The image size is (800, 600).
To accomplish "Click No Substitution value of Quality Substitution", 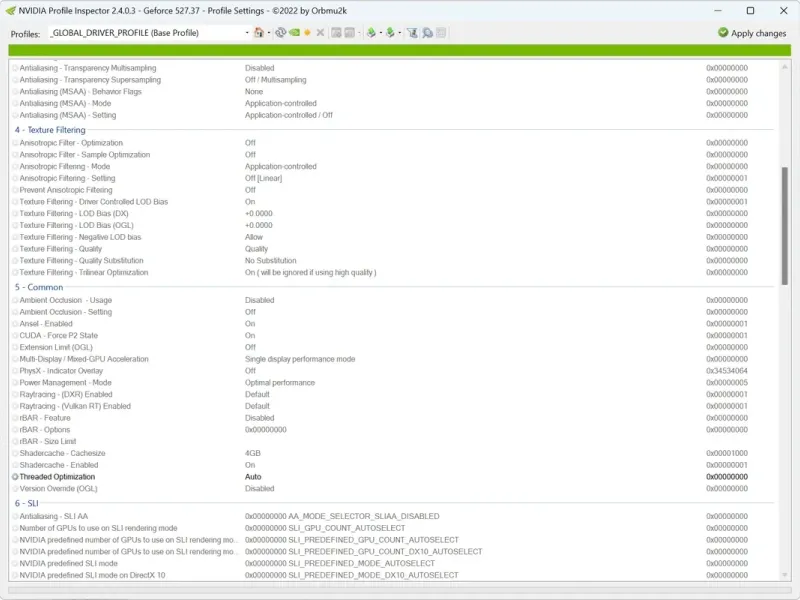I will point(270,261).
